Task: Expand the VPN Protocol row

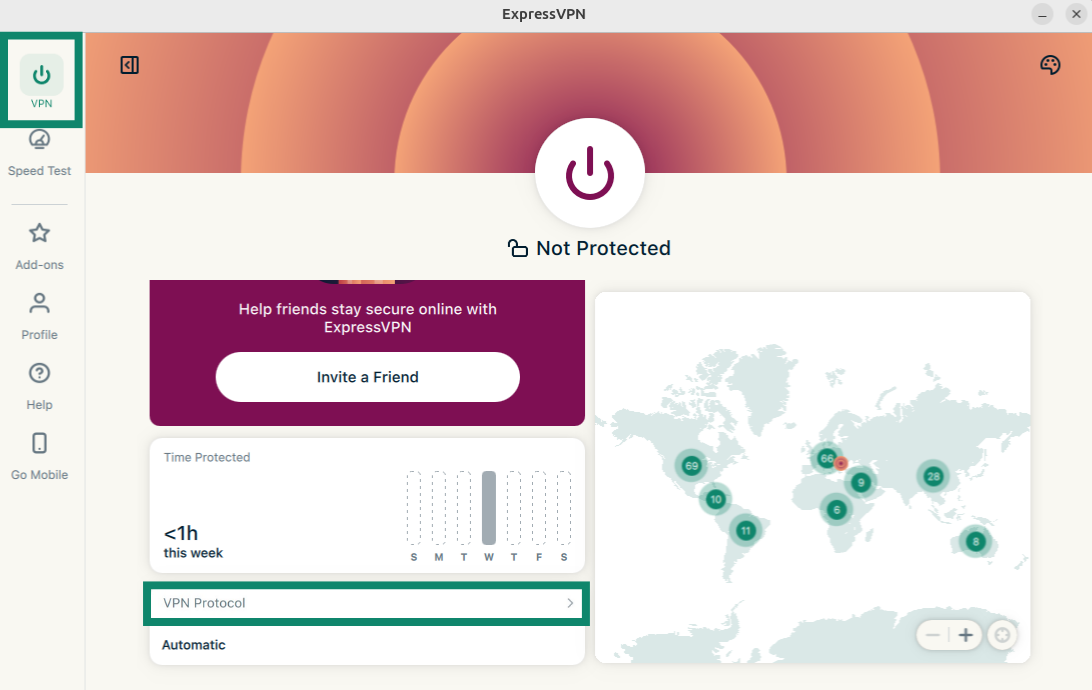Action: tap(366, 603)
